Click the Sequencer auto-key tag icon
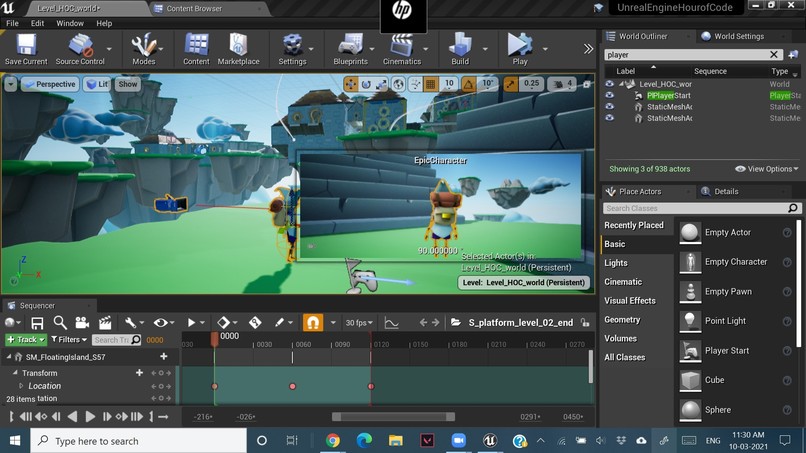The image size is (806, 453). click(x=255, y=323)
